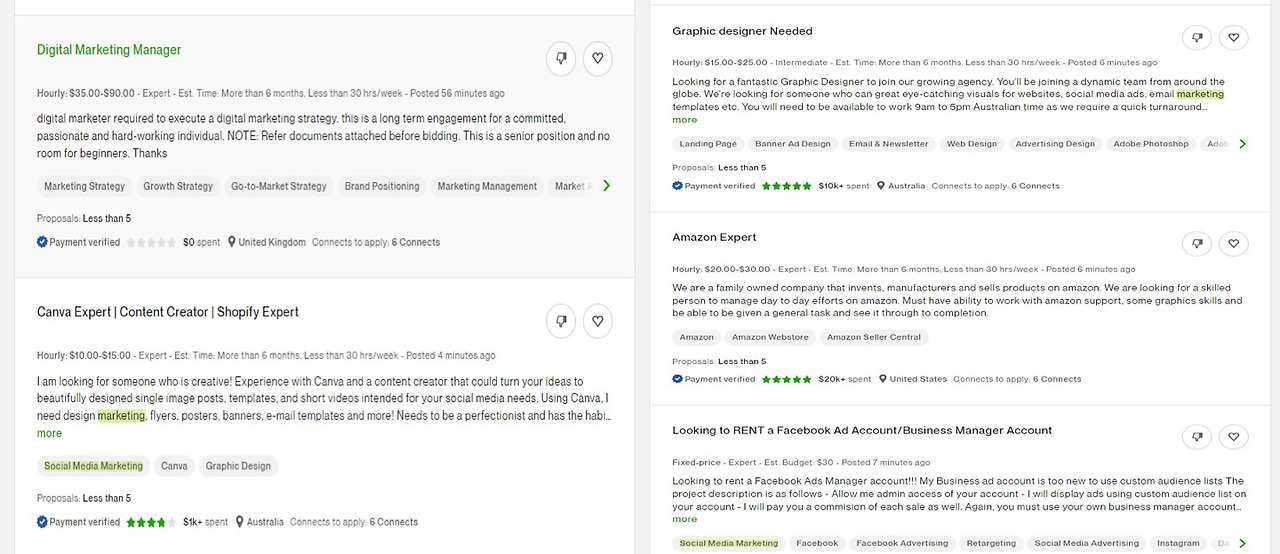Favorite the Canva Expert job with heart
Viewport: 1280px width, 554px height.
pos(598,321)
